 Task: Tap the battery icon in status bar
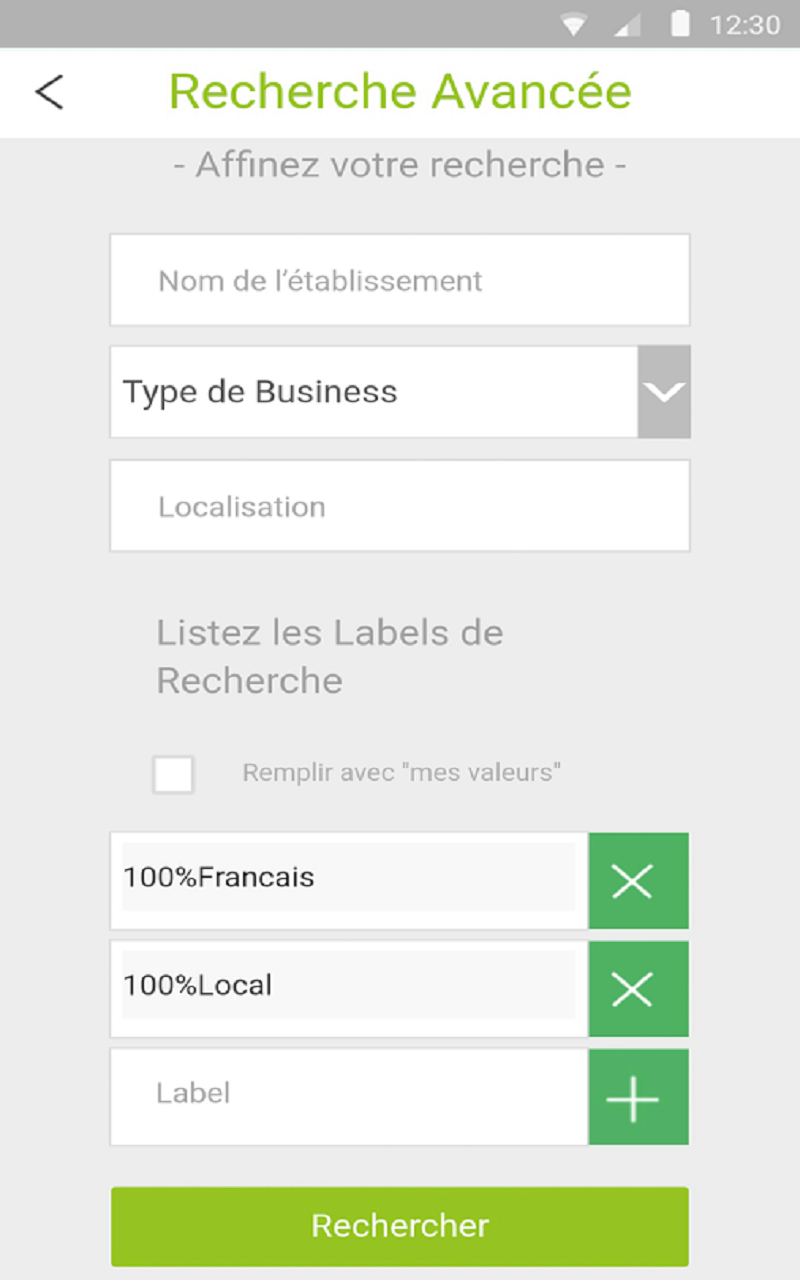tap(680, 24)
